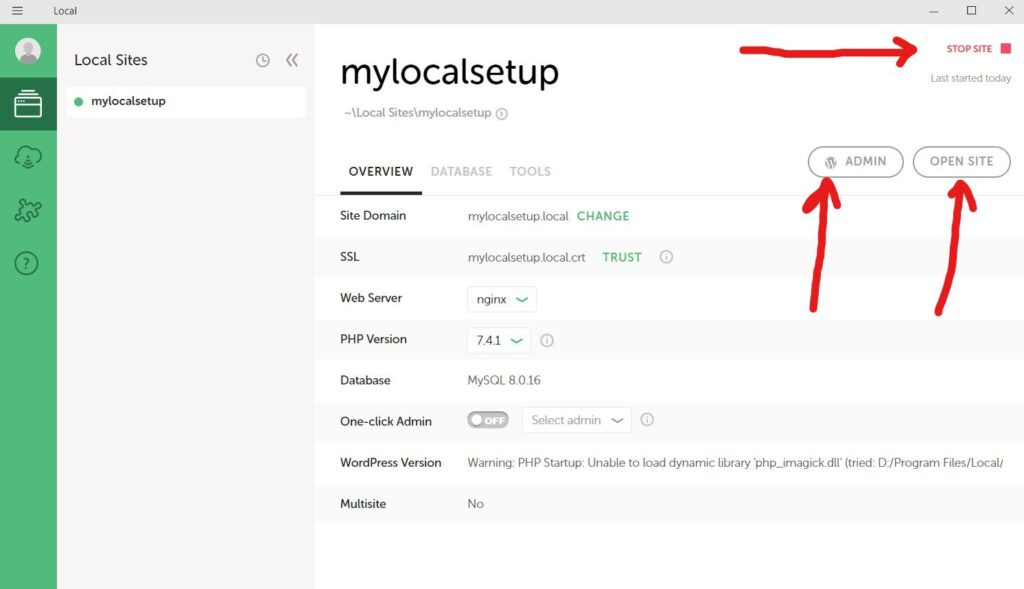Click the mylocalsetup site title heading
The height and width of the screenshot is (589, 1024).
tap(449, 72)
